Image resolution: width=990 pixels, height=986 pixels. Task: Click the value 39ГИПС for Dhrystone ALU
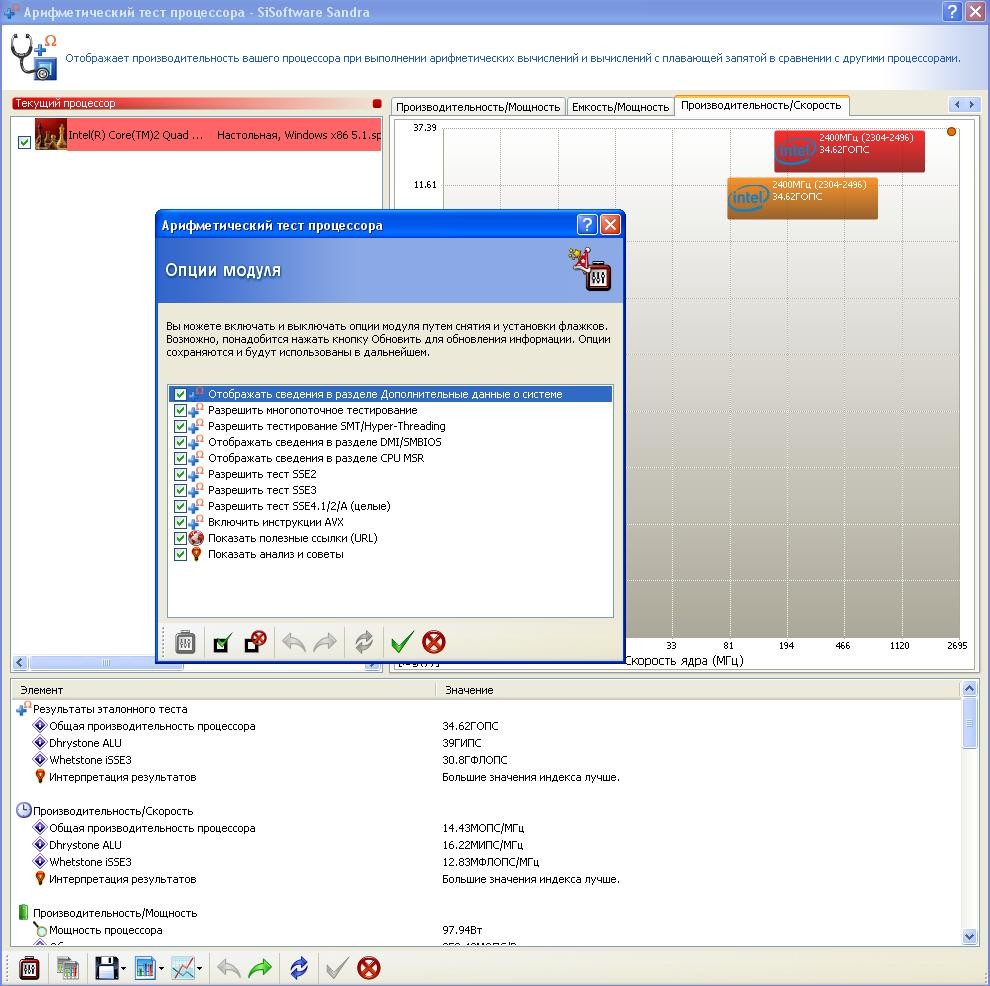click(462, 743)
